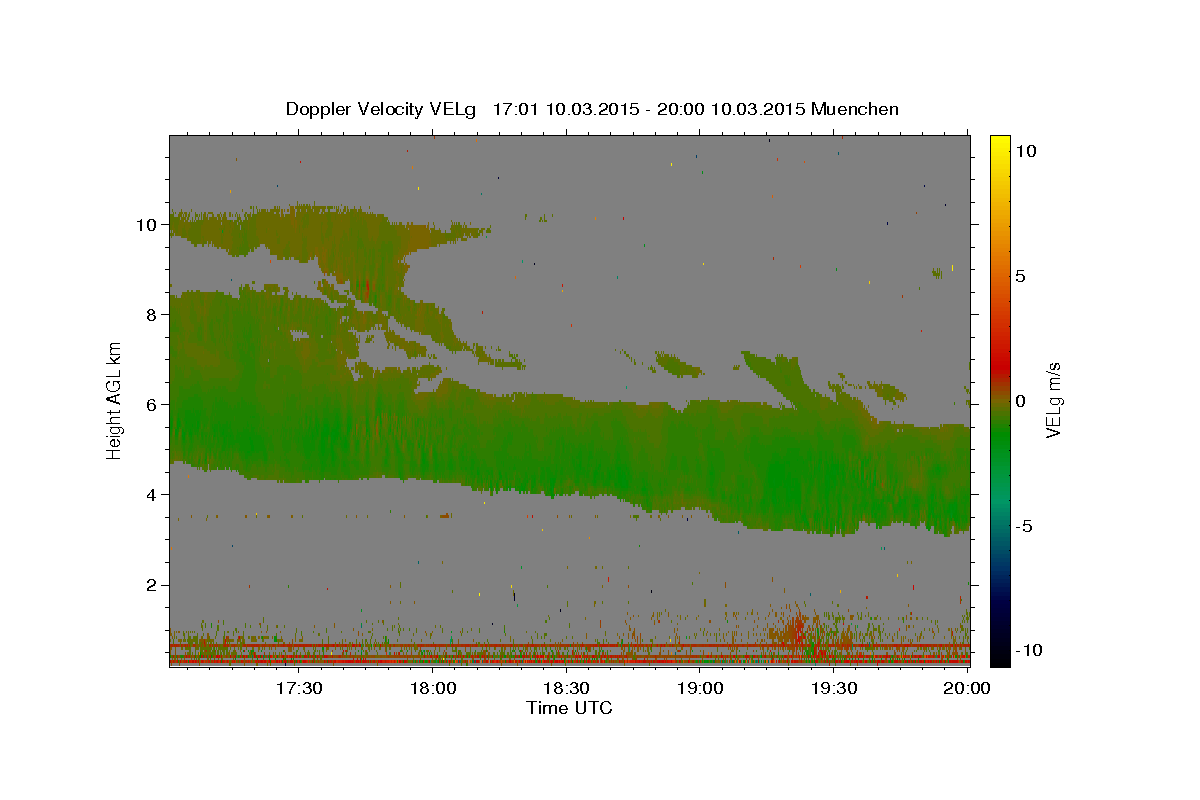Click the 19:00 time tick label
This screenshot has height=800, width=1200.
coord(700,689)
